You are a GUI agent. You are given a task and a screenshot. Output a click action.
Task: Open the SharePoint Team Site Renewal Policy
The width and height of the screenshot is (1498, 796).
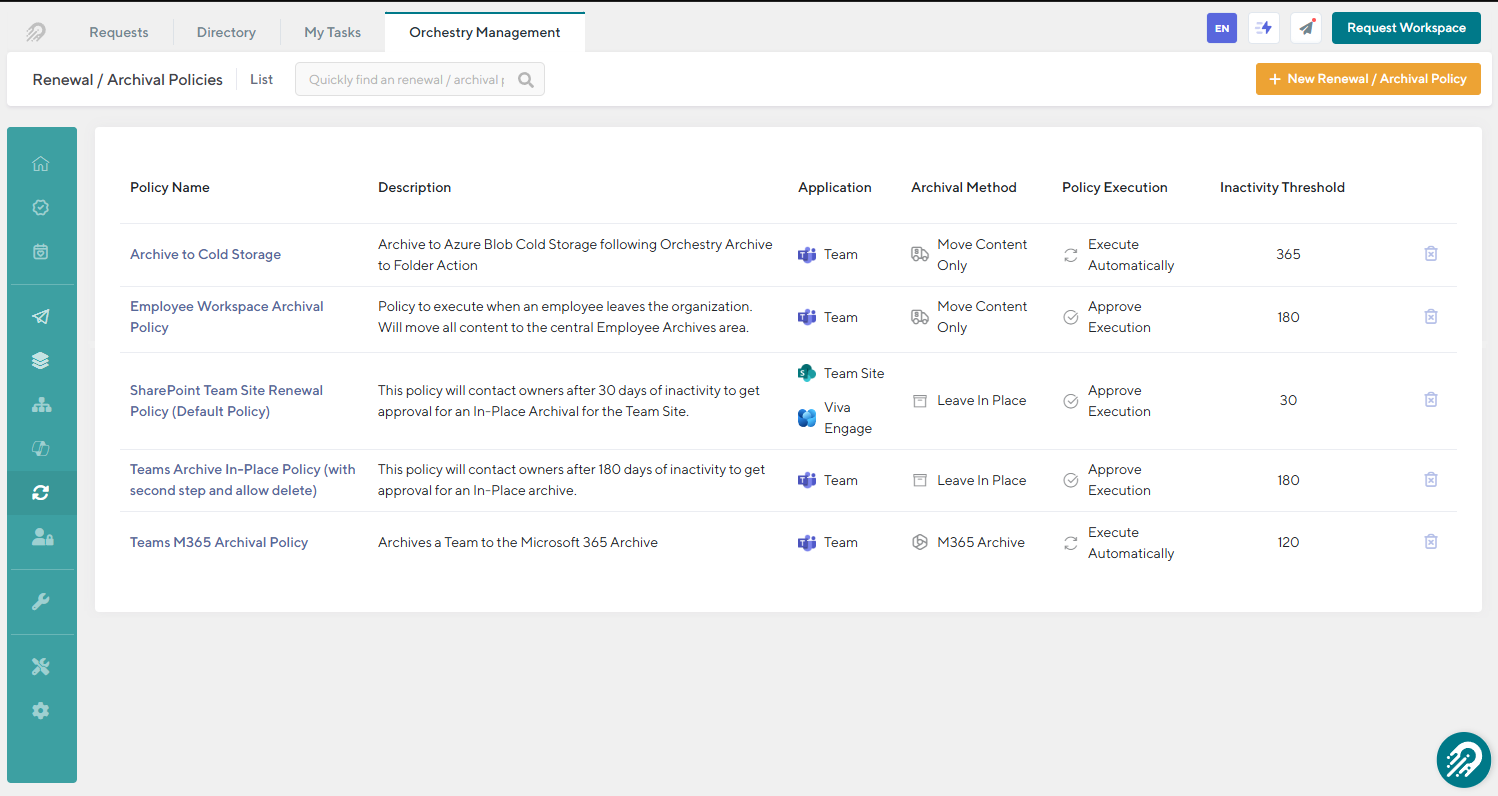point(226,401)
